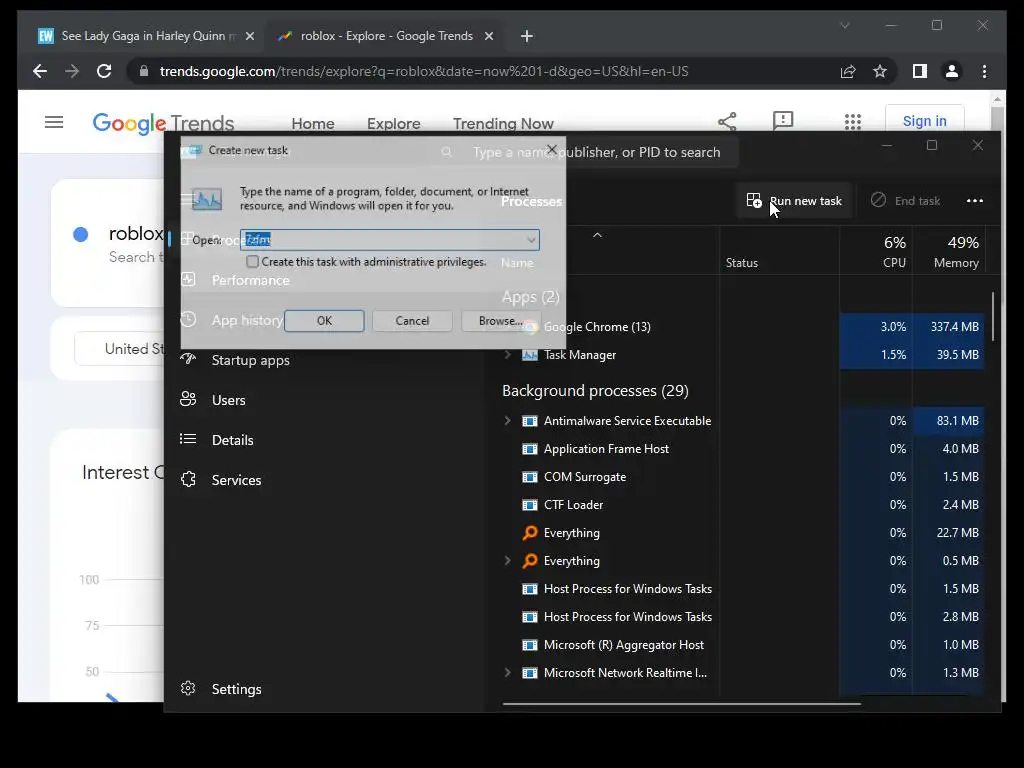Click the first Everything magnifier icon
Viewport: 1024px width, 768px height.
tap(530, 533)
